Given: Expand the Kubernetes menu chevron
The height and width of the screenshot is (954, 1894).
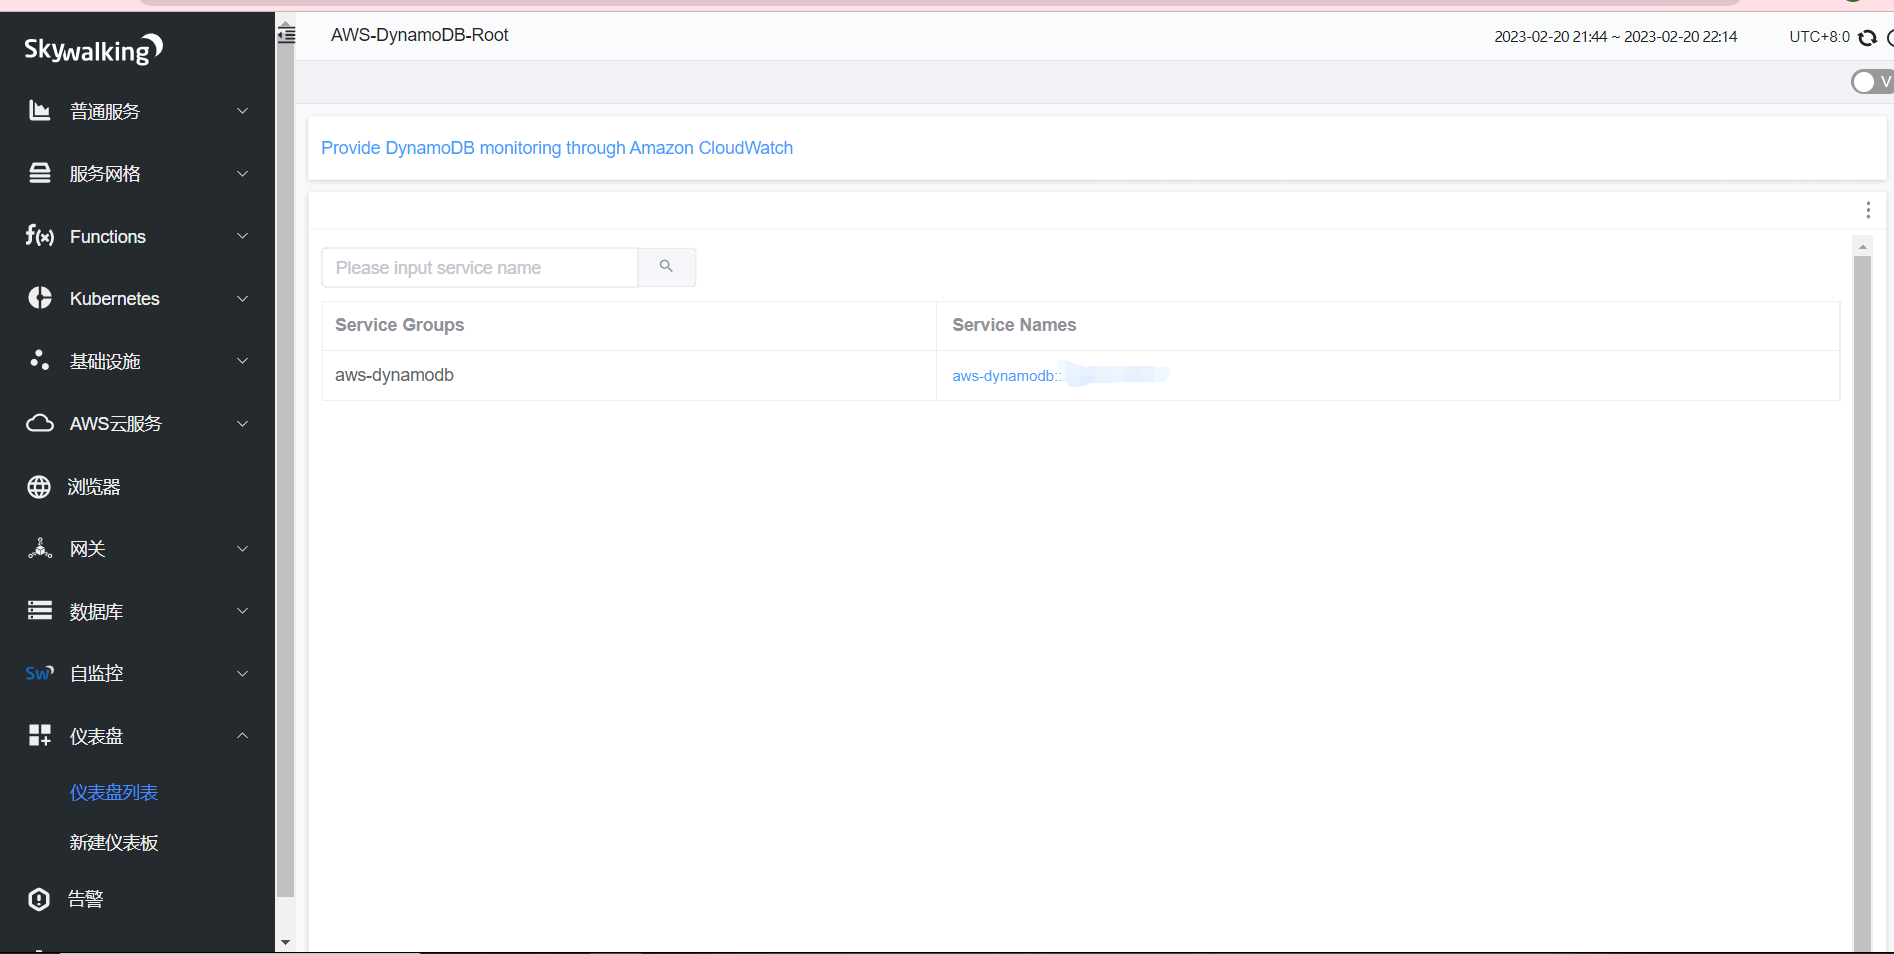Looking at the screenshot, I should point(242,298).
